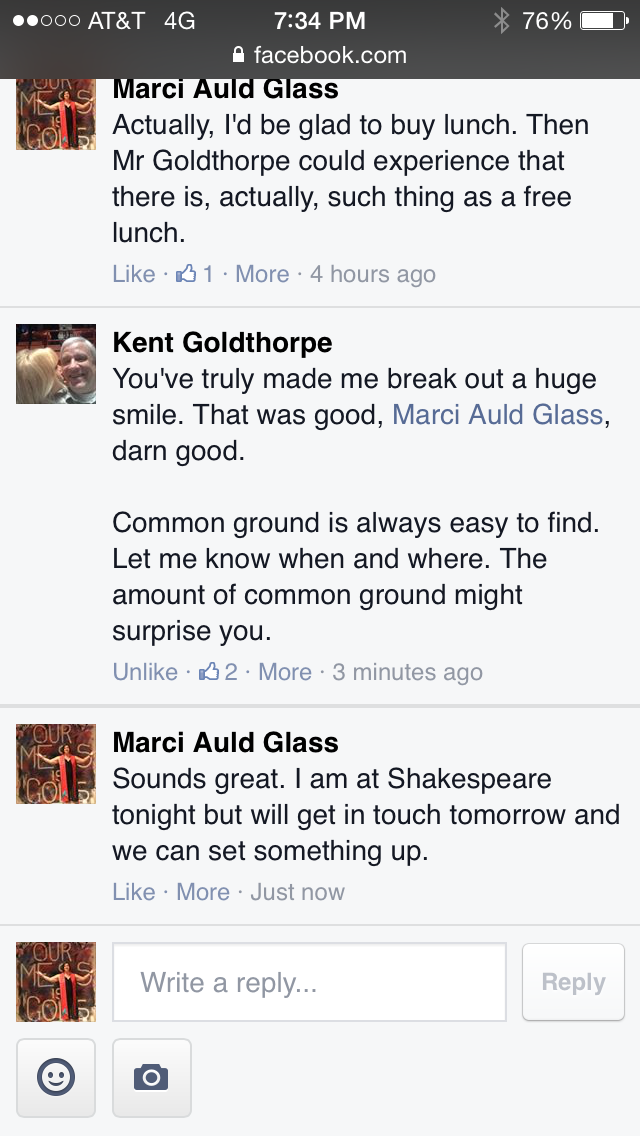640x1136 pixels.
Task: Click into the Write a reply field
Action: point(309,982)
